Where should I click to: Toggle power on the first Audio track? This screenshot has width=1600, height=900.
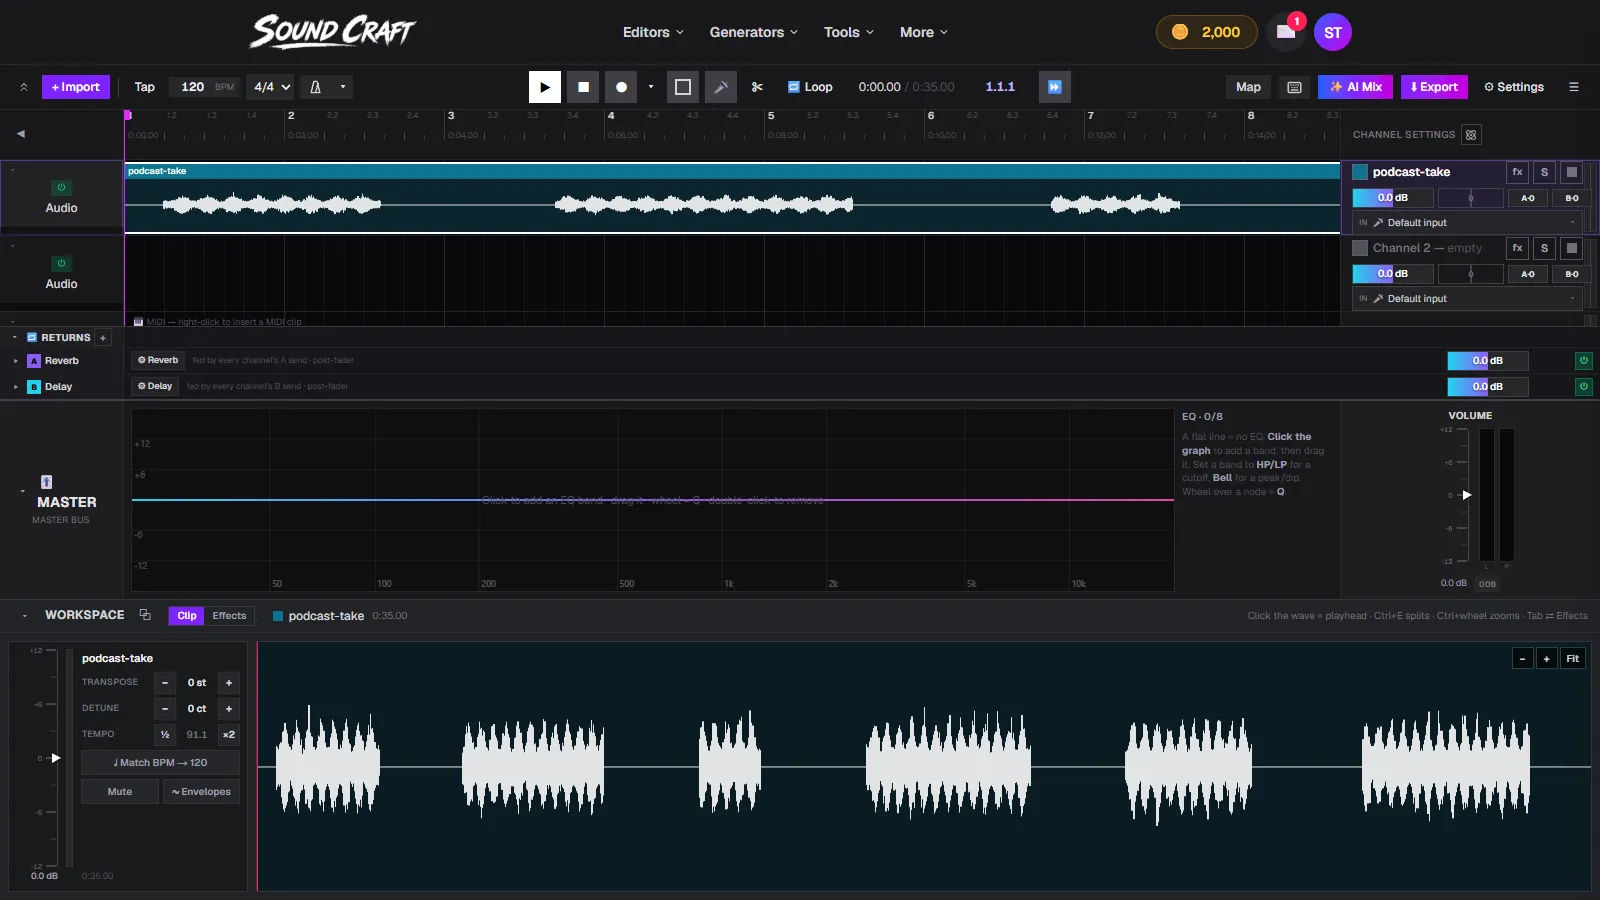tap(61, 188)
